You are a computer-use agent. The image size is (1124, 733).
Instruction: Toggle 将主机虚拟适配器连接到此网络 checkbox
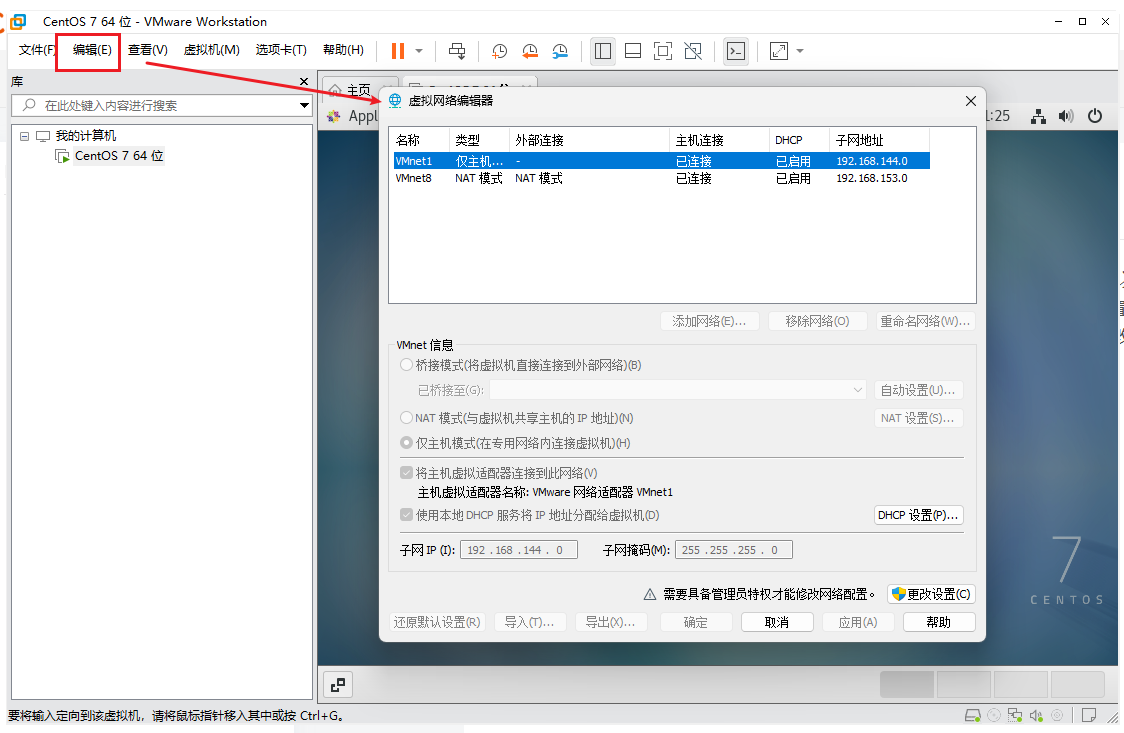(x=406, y=473)
